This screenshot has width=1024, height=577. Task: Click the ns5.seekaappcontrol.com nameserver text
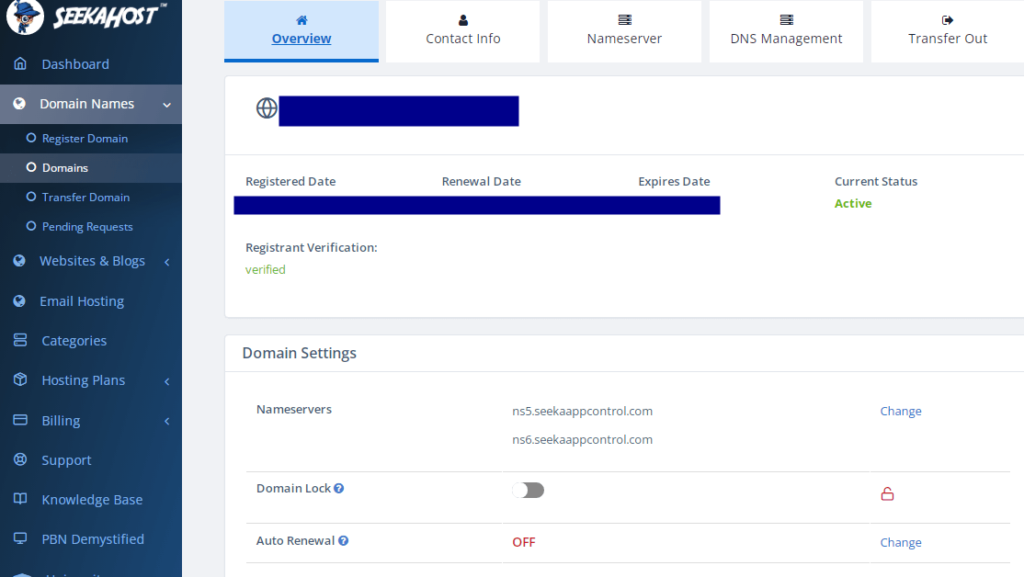(x=582, y=411)
